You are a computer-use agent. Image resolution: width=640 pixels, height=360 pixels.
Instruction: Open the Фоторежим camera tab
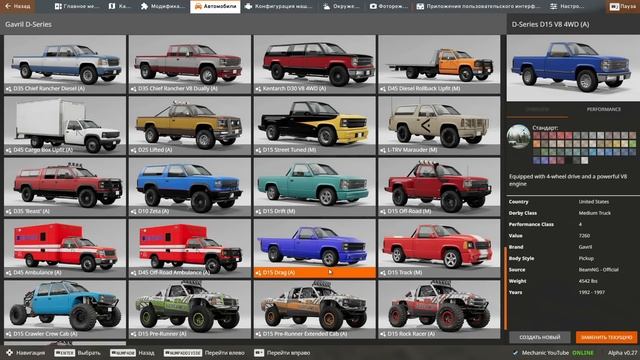389,6
